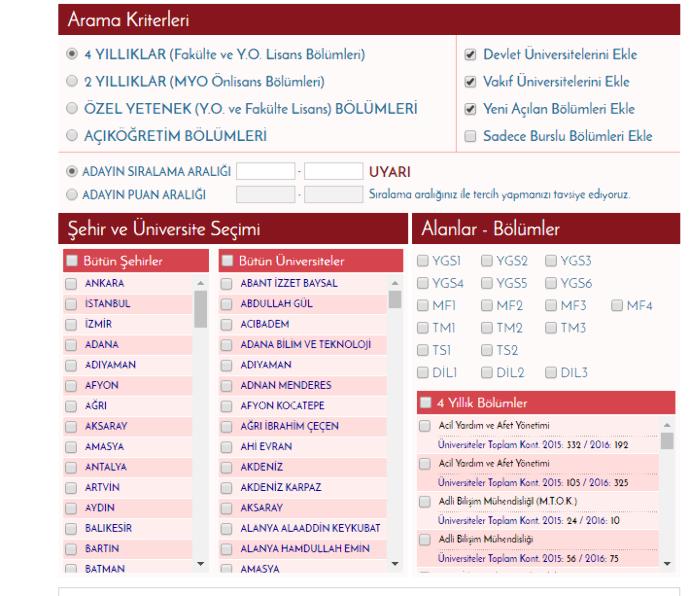
Task: Click the second sıralama aralığı input field
Action: (334, 171)
